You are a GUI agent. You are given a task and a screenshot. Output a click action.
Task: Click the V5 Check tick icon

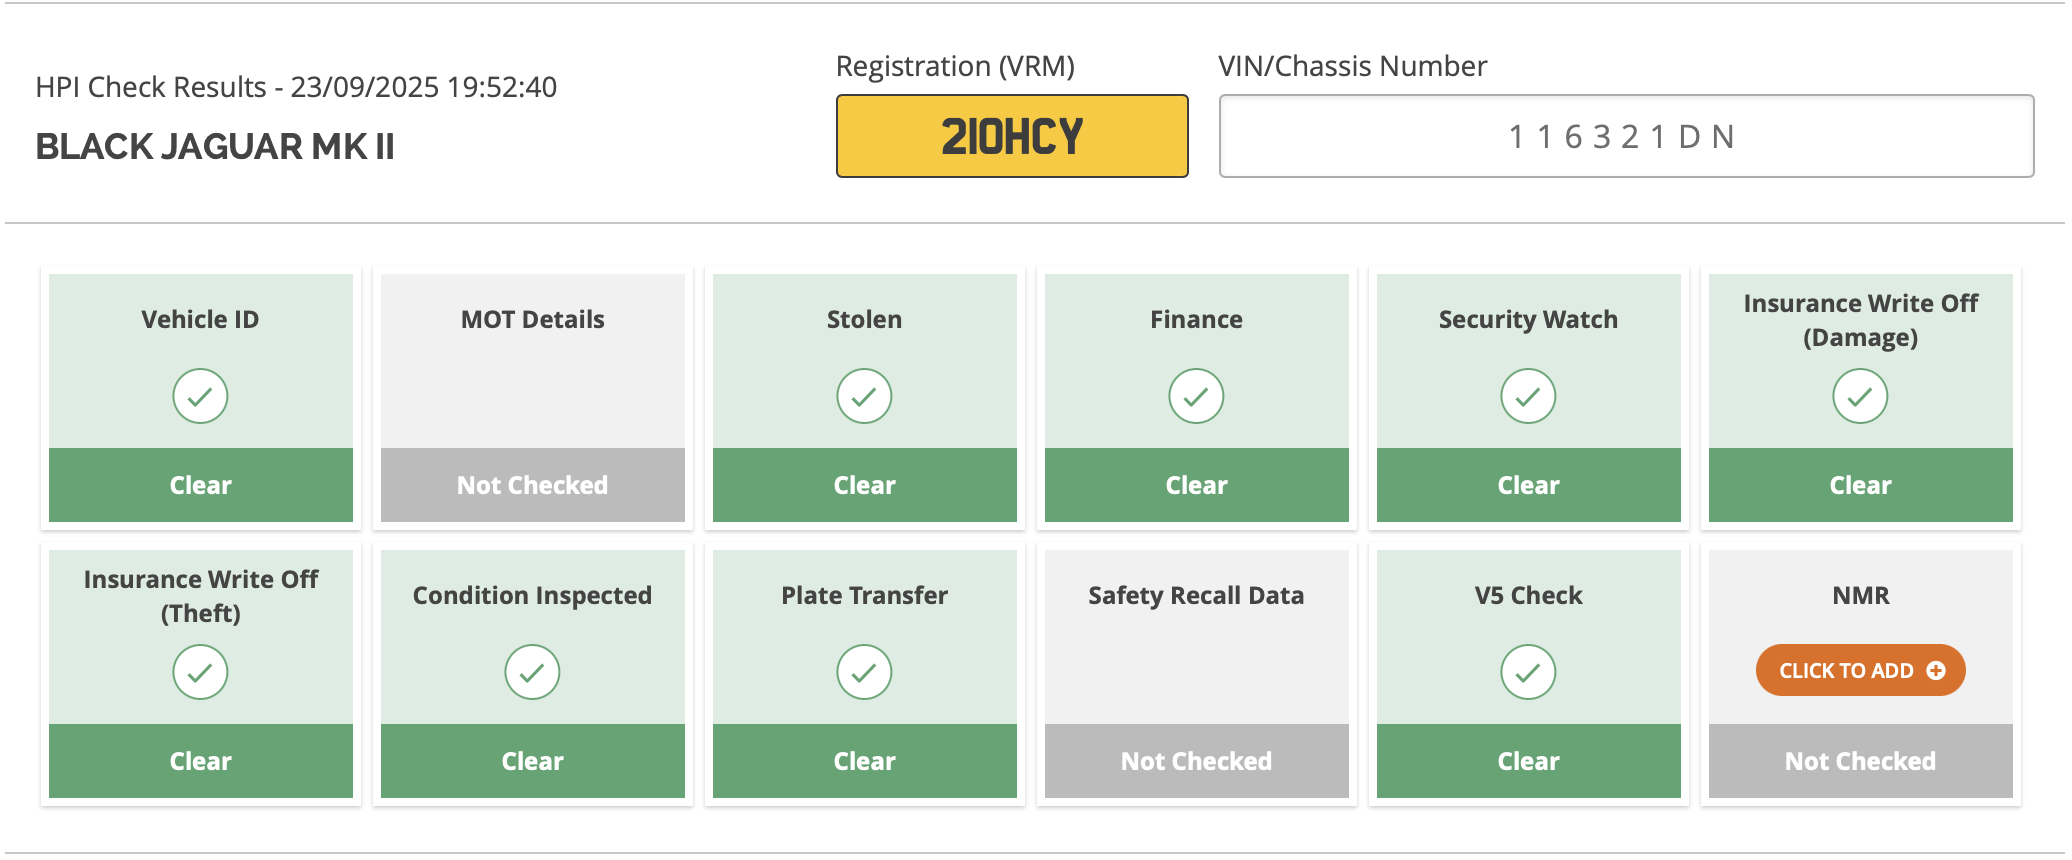1528,672
